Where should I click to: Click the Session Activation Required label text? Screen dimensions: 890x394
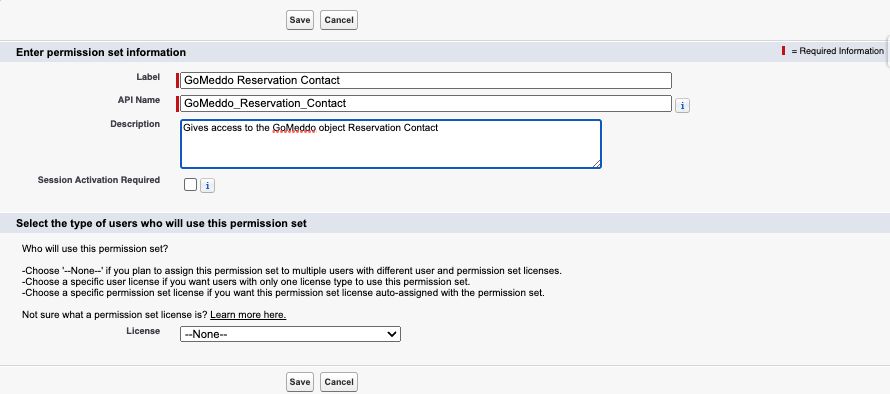(x=99, y=180)
